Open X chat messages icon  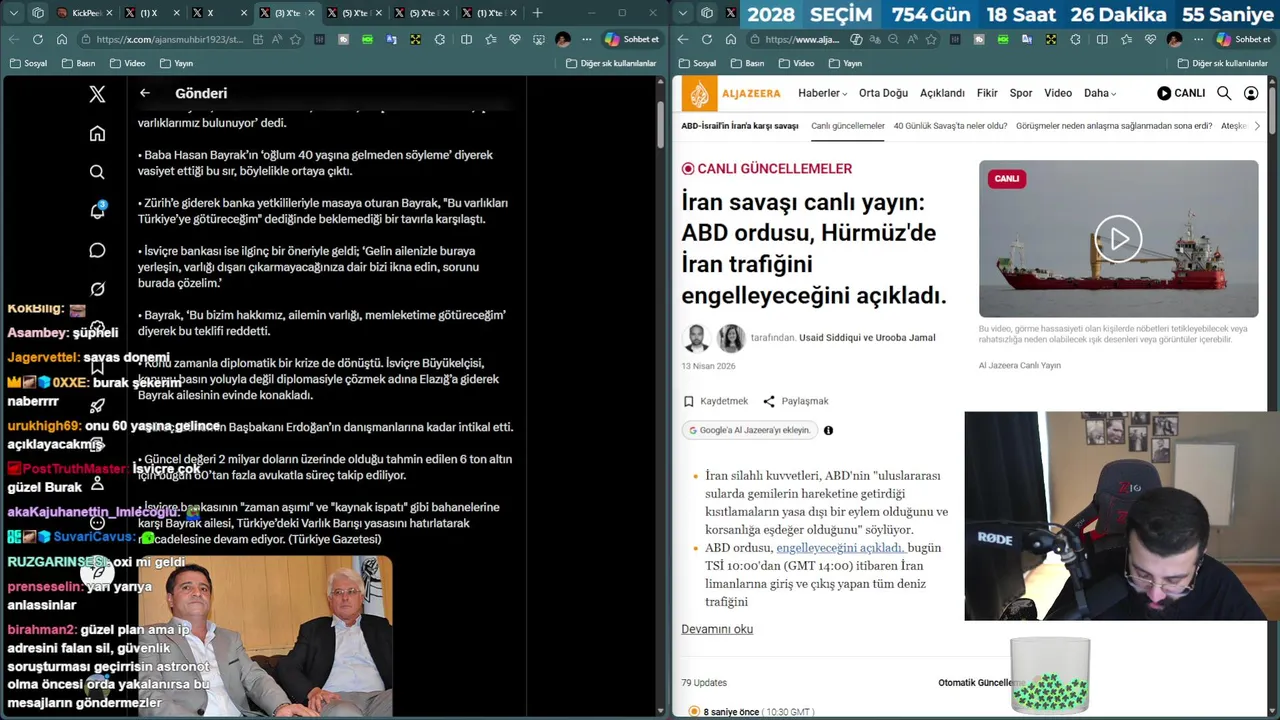tap(97, 250)
